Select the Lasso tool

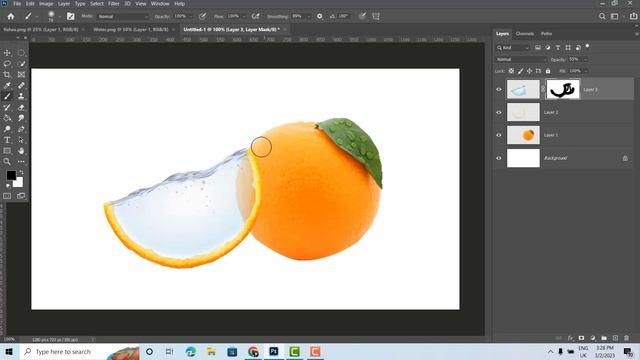point(7,64)
